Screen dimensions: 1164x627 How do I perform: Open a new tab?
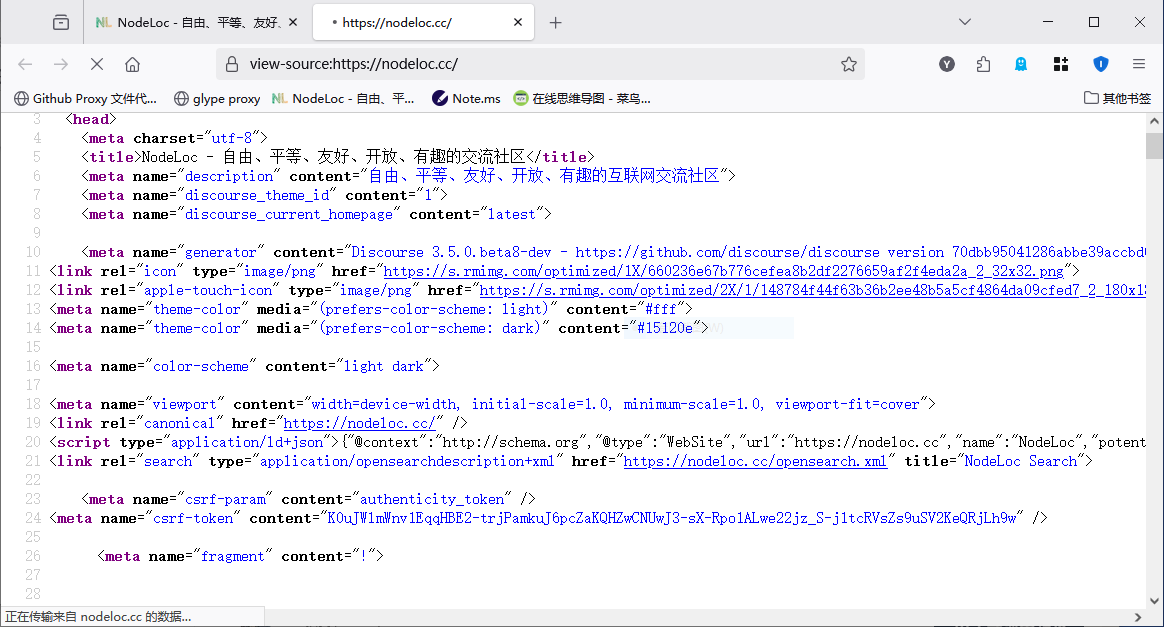pos(555,23)
